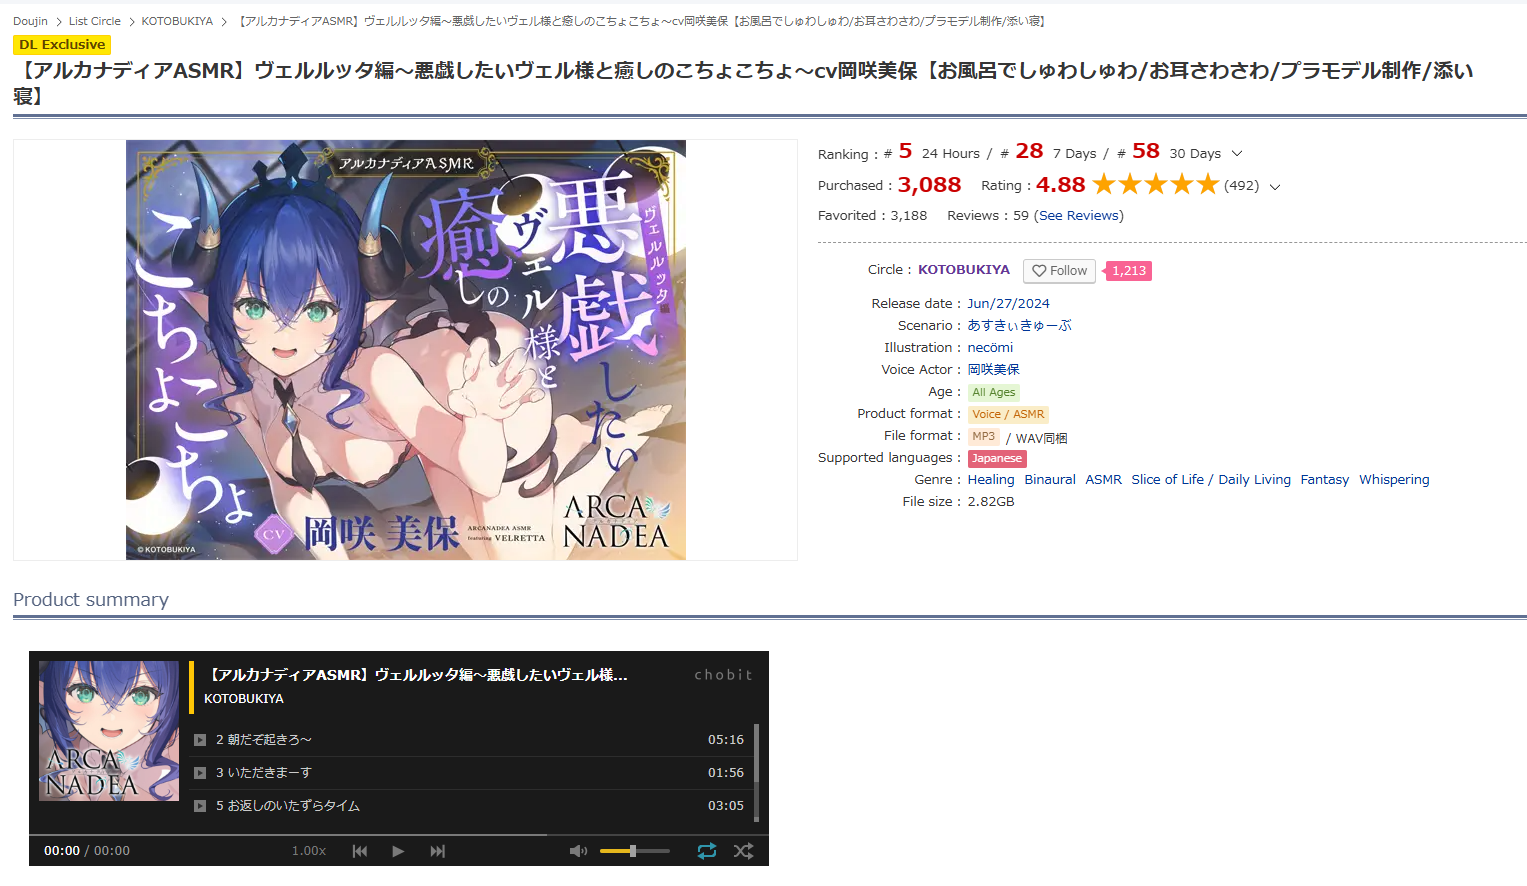Skip to previous track in player

pos(360,851)
